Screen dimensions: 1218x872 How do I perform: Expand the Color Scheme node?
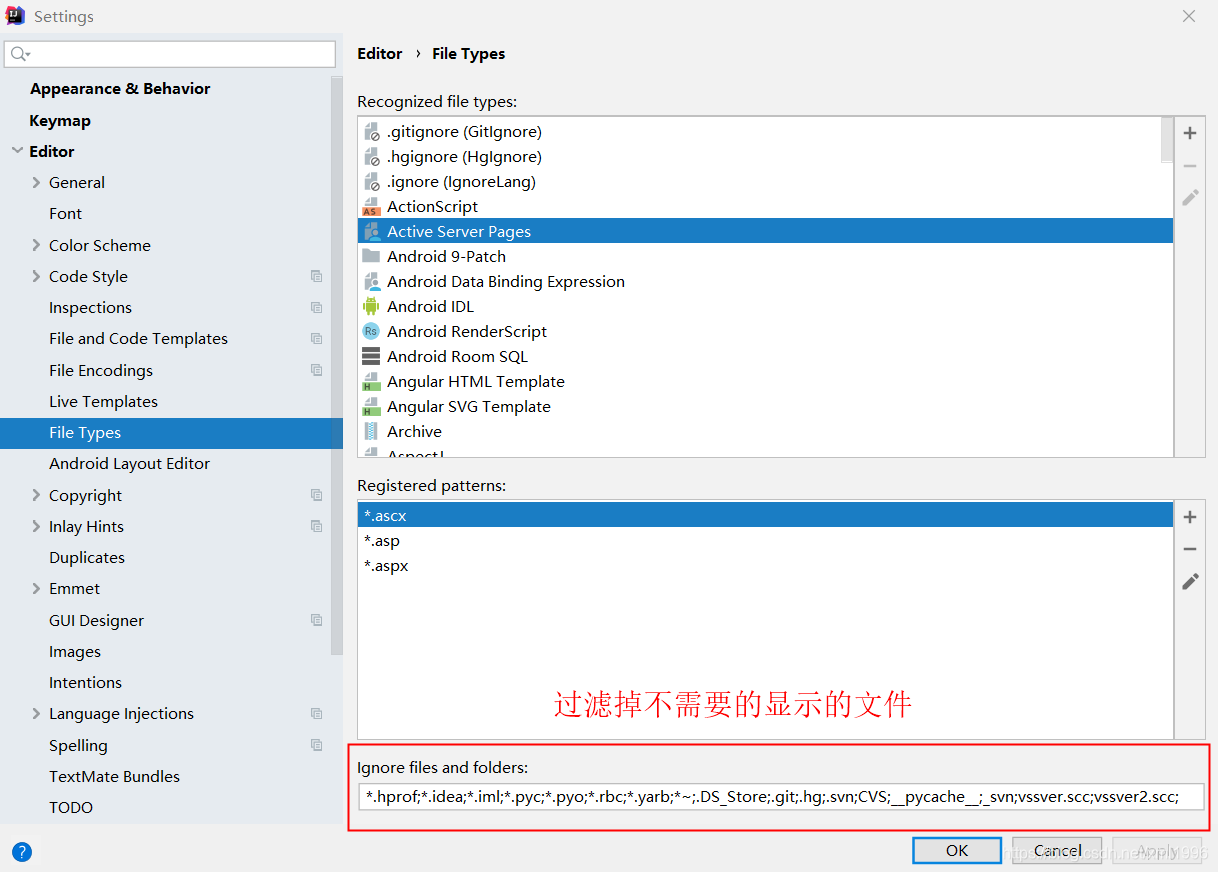tap(36, 245)
